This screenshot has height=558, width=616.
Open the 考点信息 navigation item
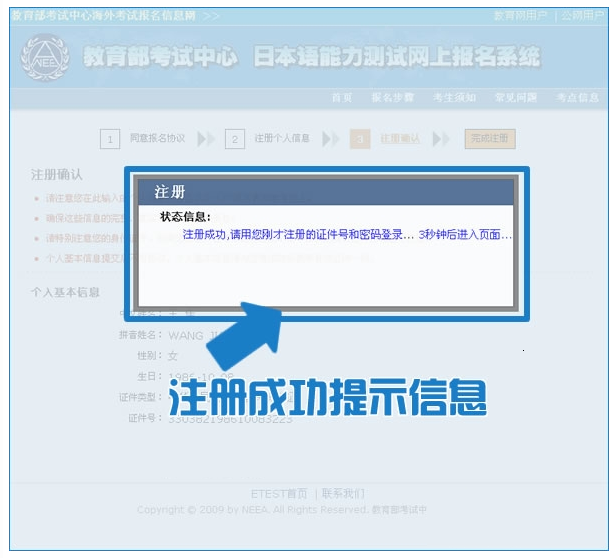coord(578,97)
